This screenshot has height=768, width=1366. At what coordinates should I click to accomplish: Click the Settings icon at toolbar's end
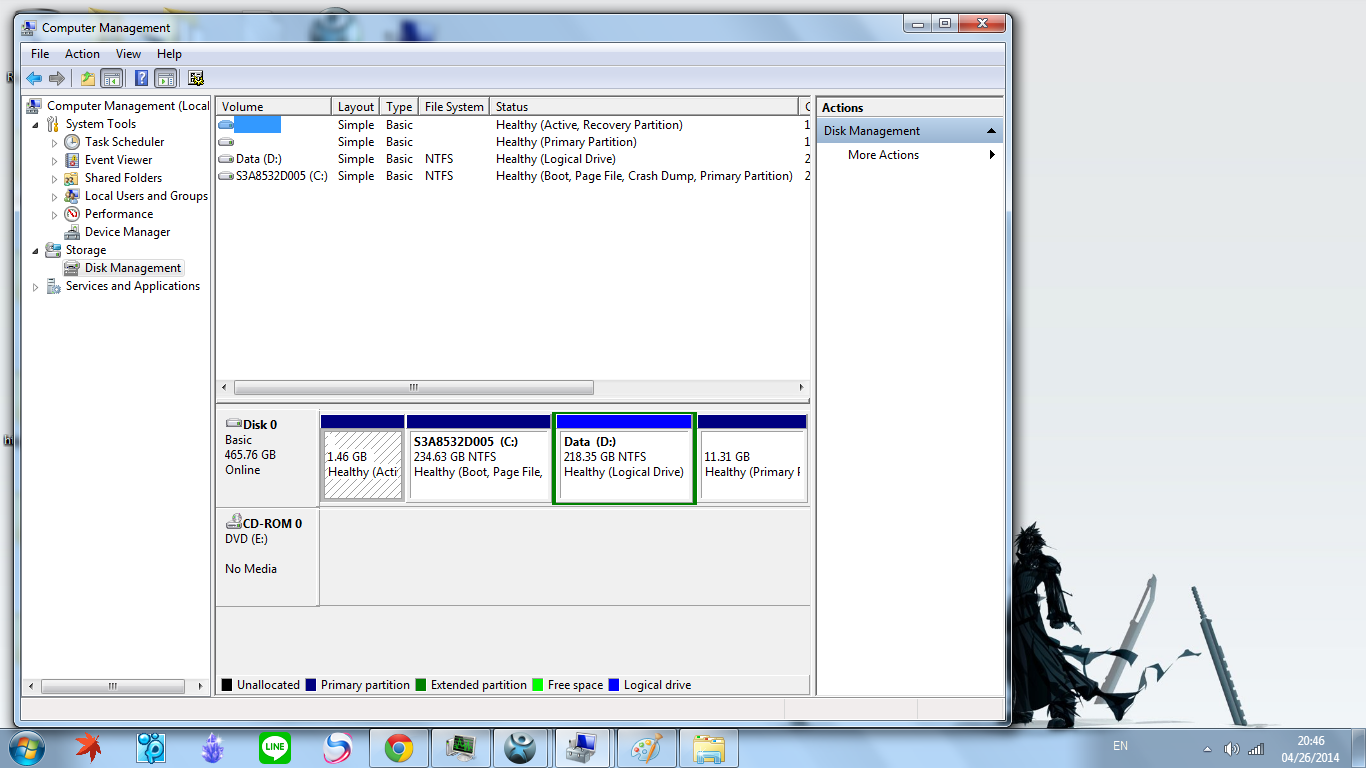pyautogui.click(x=196, y=78)
